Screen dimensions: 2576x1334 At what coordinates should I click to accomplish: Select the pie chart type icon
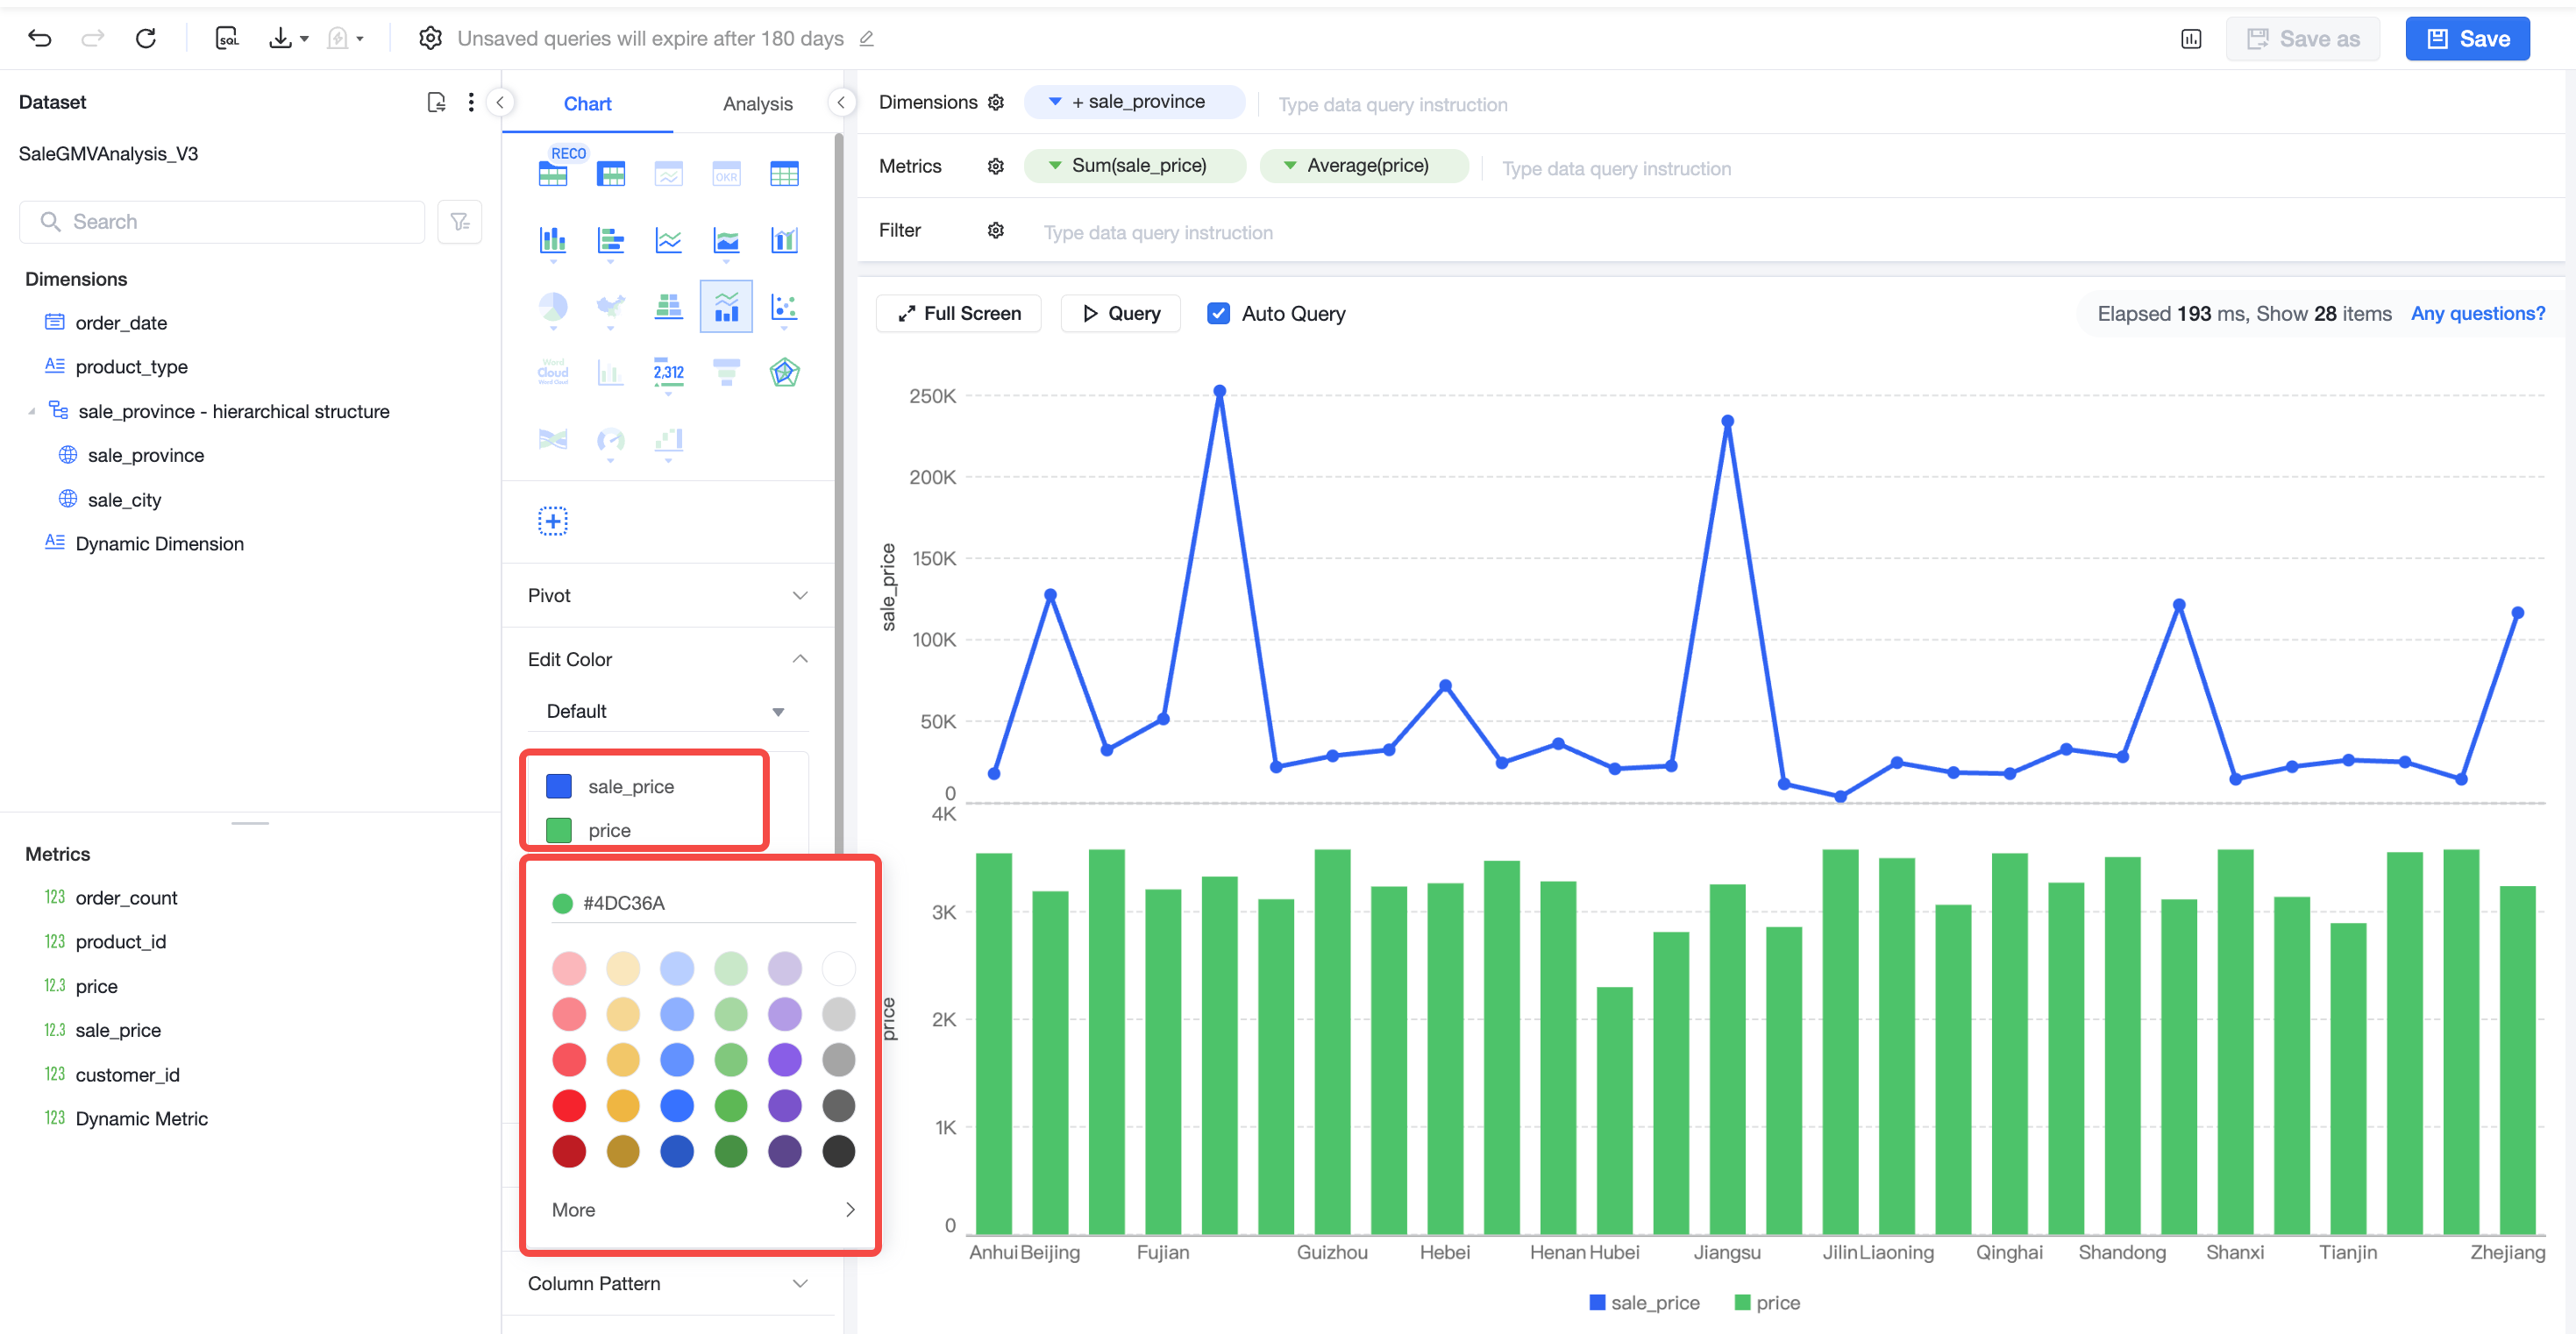[553, 307]
